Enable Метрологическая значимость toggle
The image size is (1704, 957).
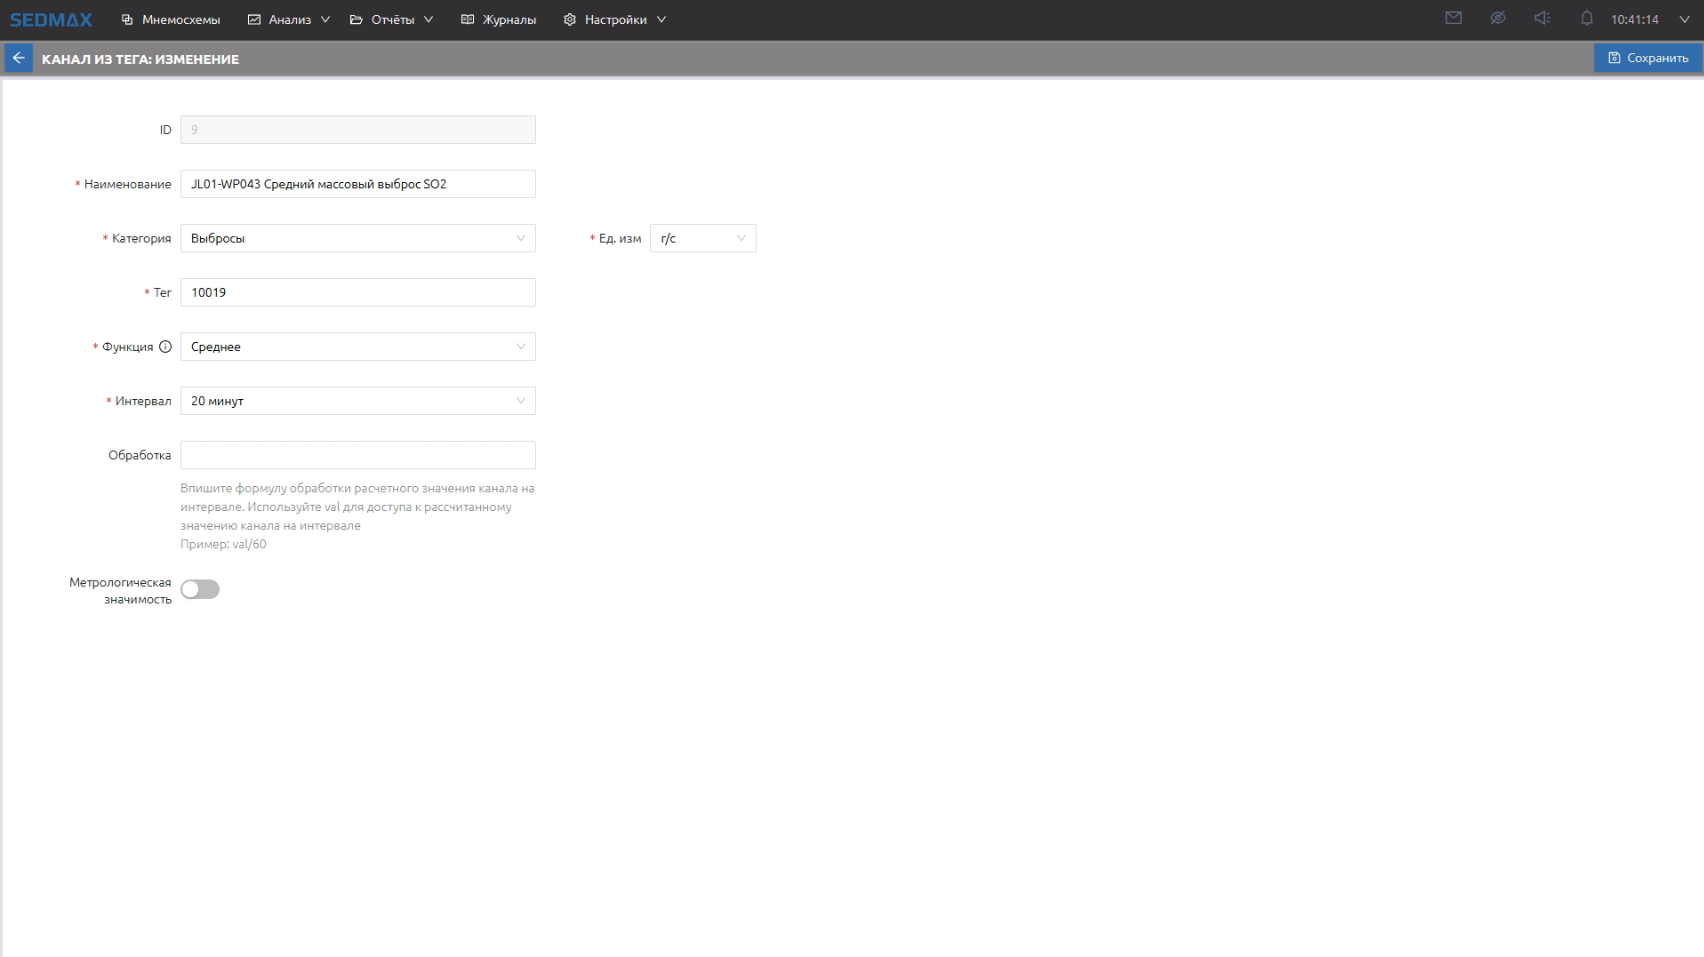click(x=200, y=590)
